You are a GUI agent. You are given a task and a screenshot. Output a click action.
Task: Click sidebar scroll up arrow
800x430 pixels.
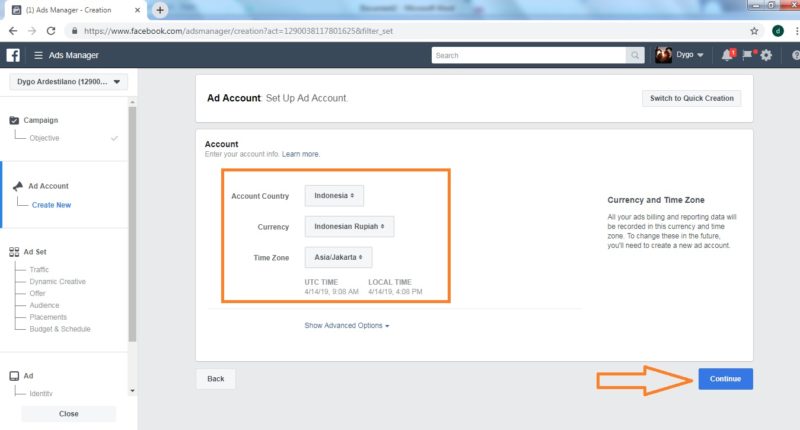(x=132, y=102)
